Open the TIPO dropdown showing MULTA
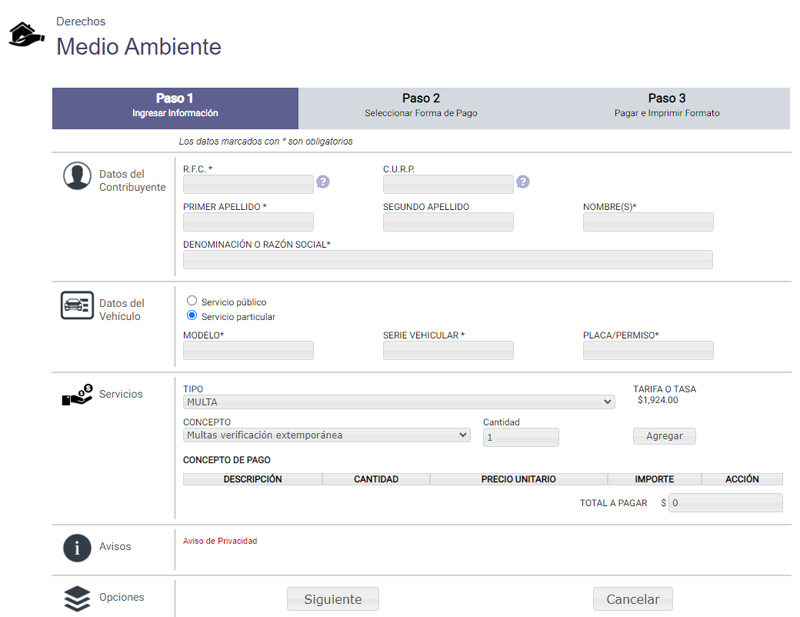Image resolution: width=800 pixels, height=617 pixels. (399, 402)
